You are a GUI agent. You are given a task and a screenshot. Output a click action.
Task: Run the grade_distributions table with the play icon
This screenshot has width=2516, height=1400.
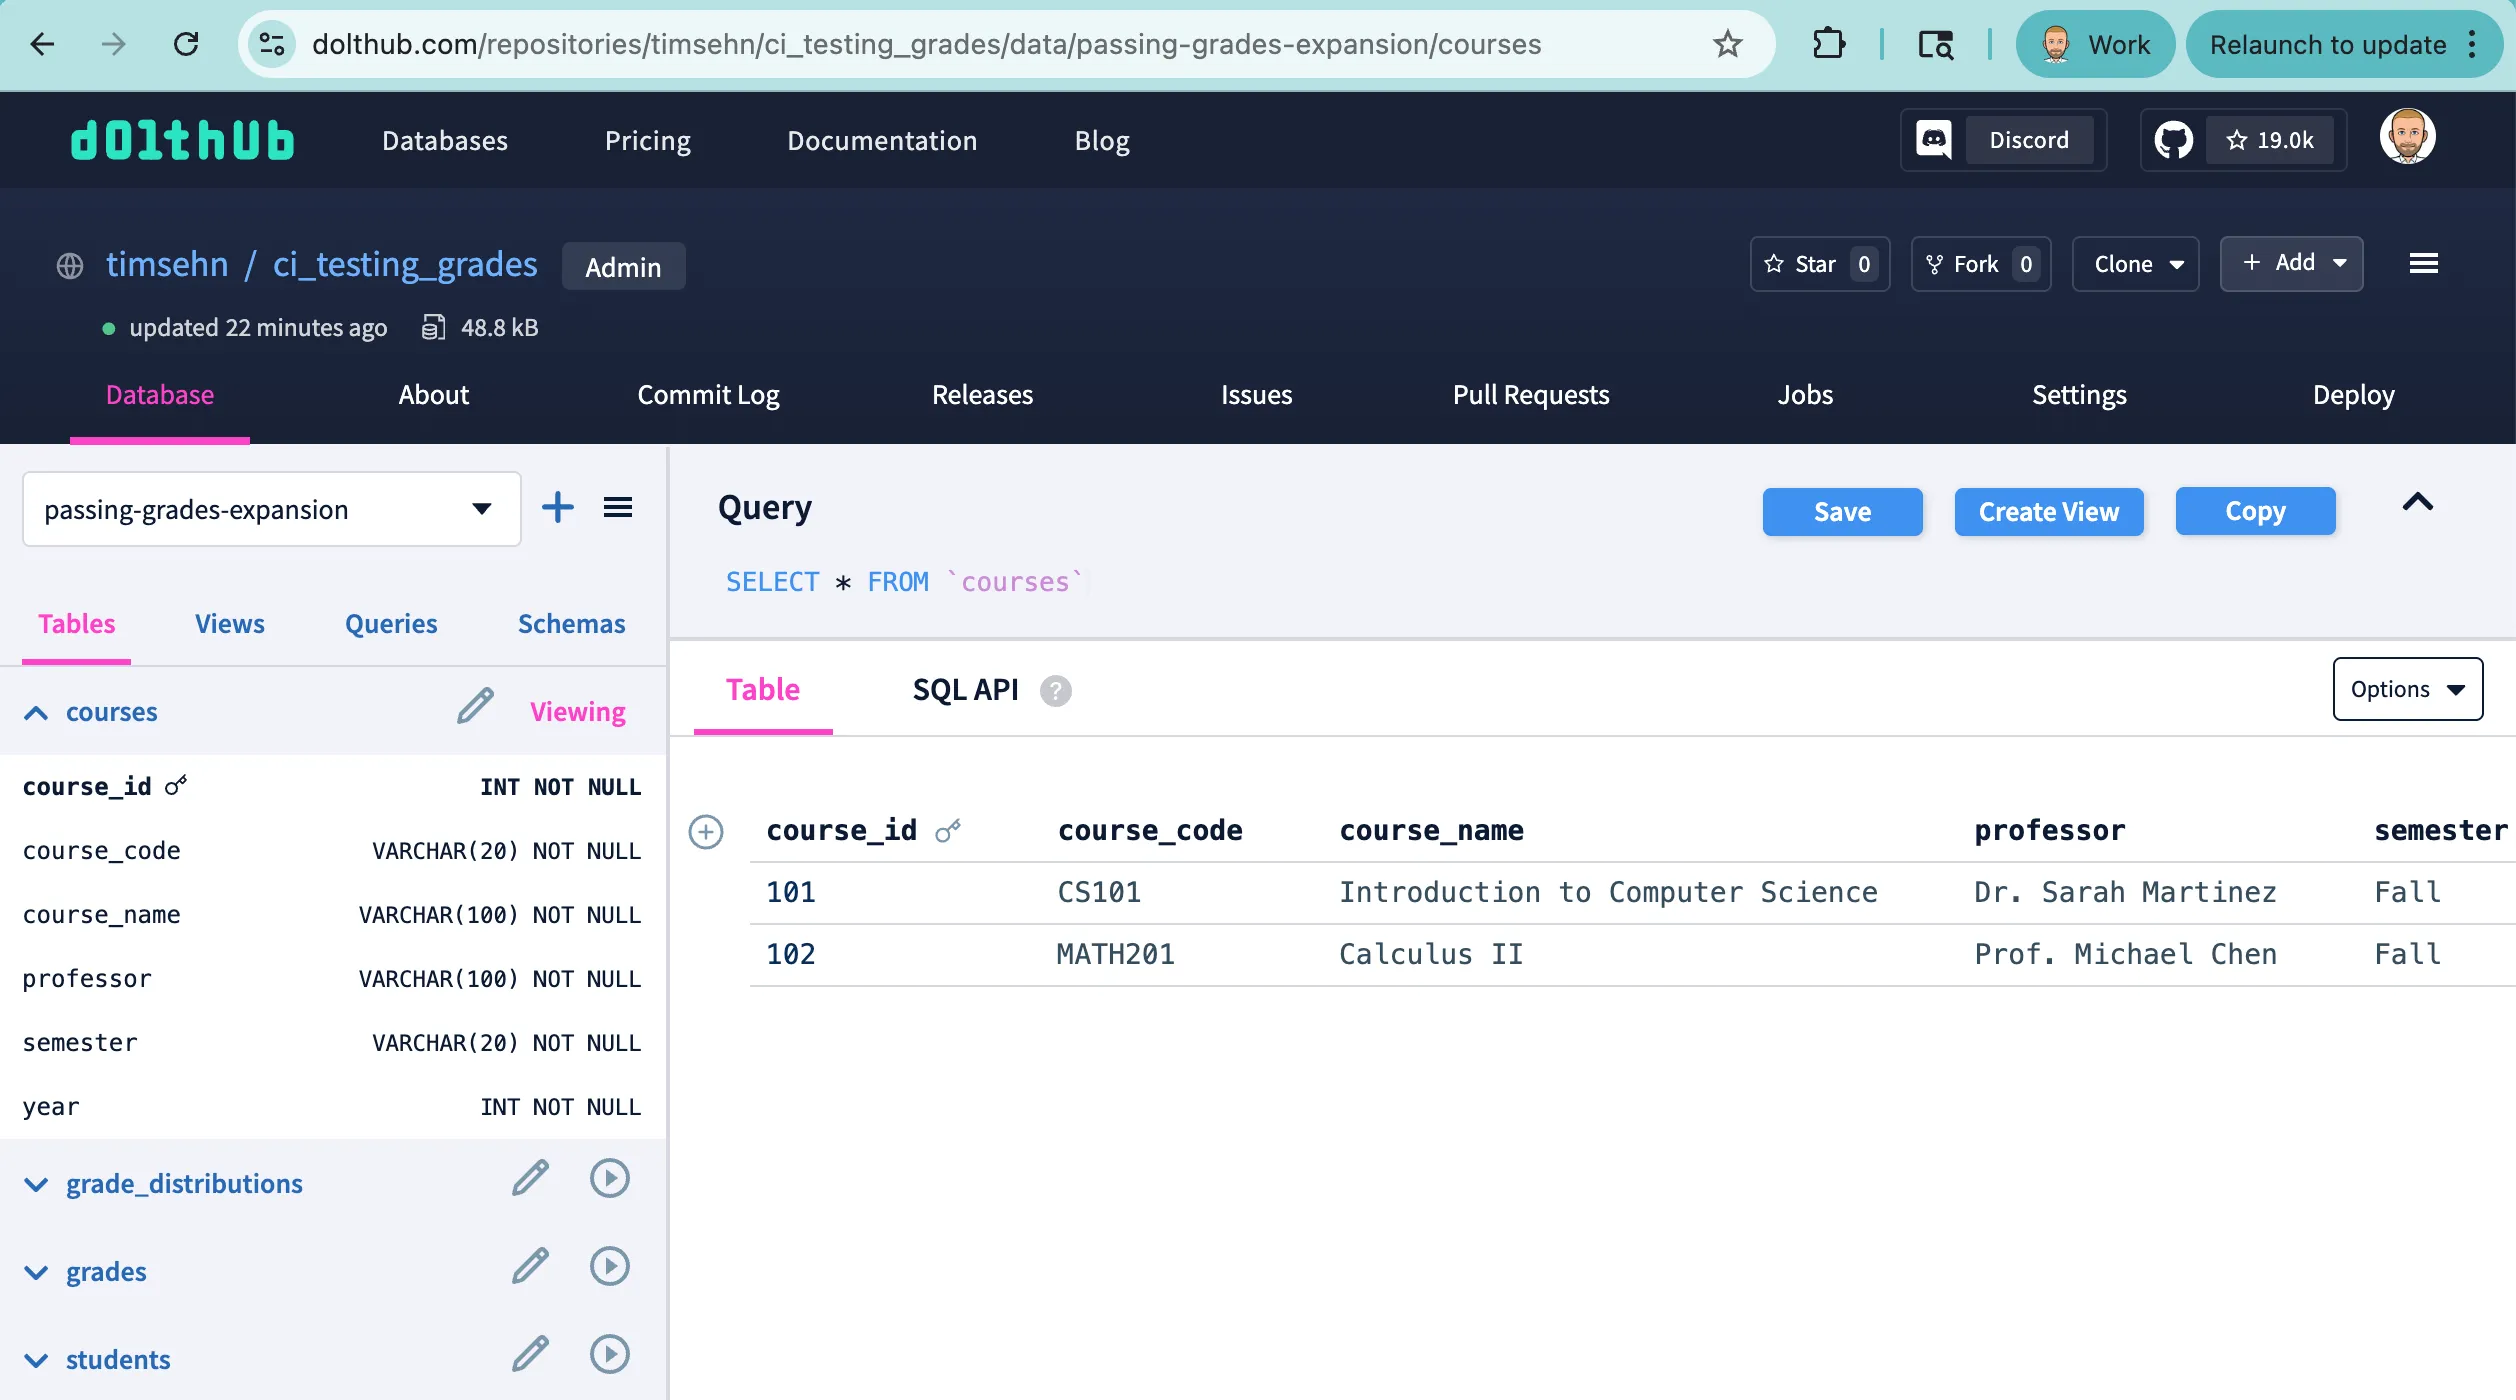609,1178
